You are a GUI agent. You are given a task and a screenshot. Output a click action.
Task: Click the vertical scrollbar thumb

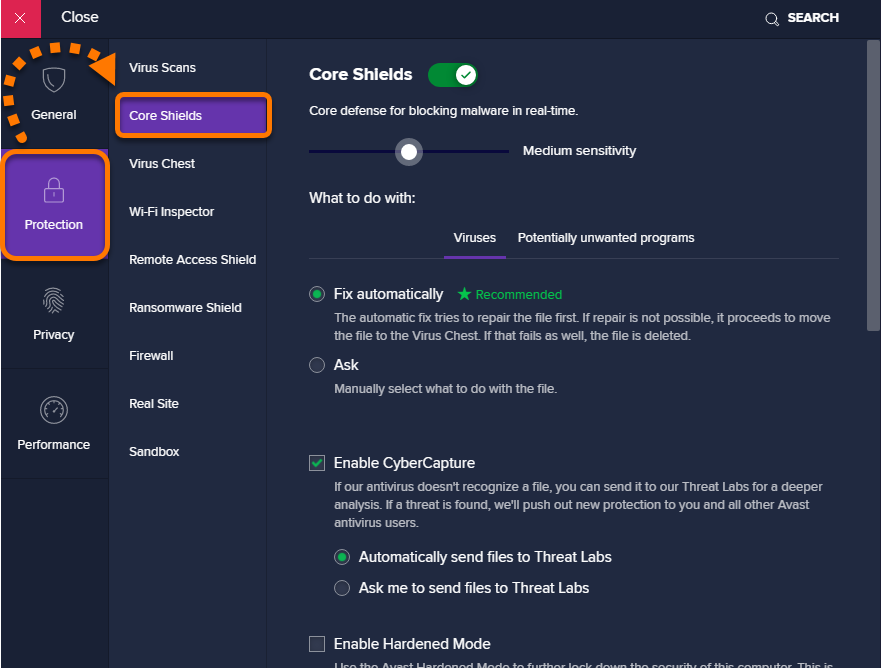(x=873, y=185)
